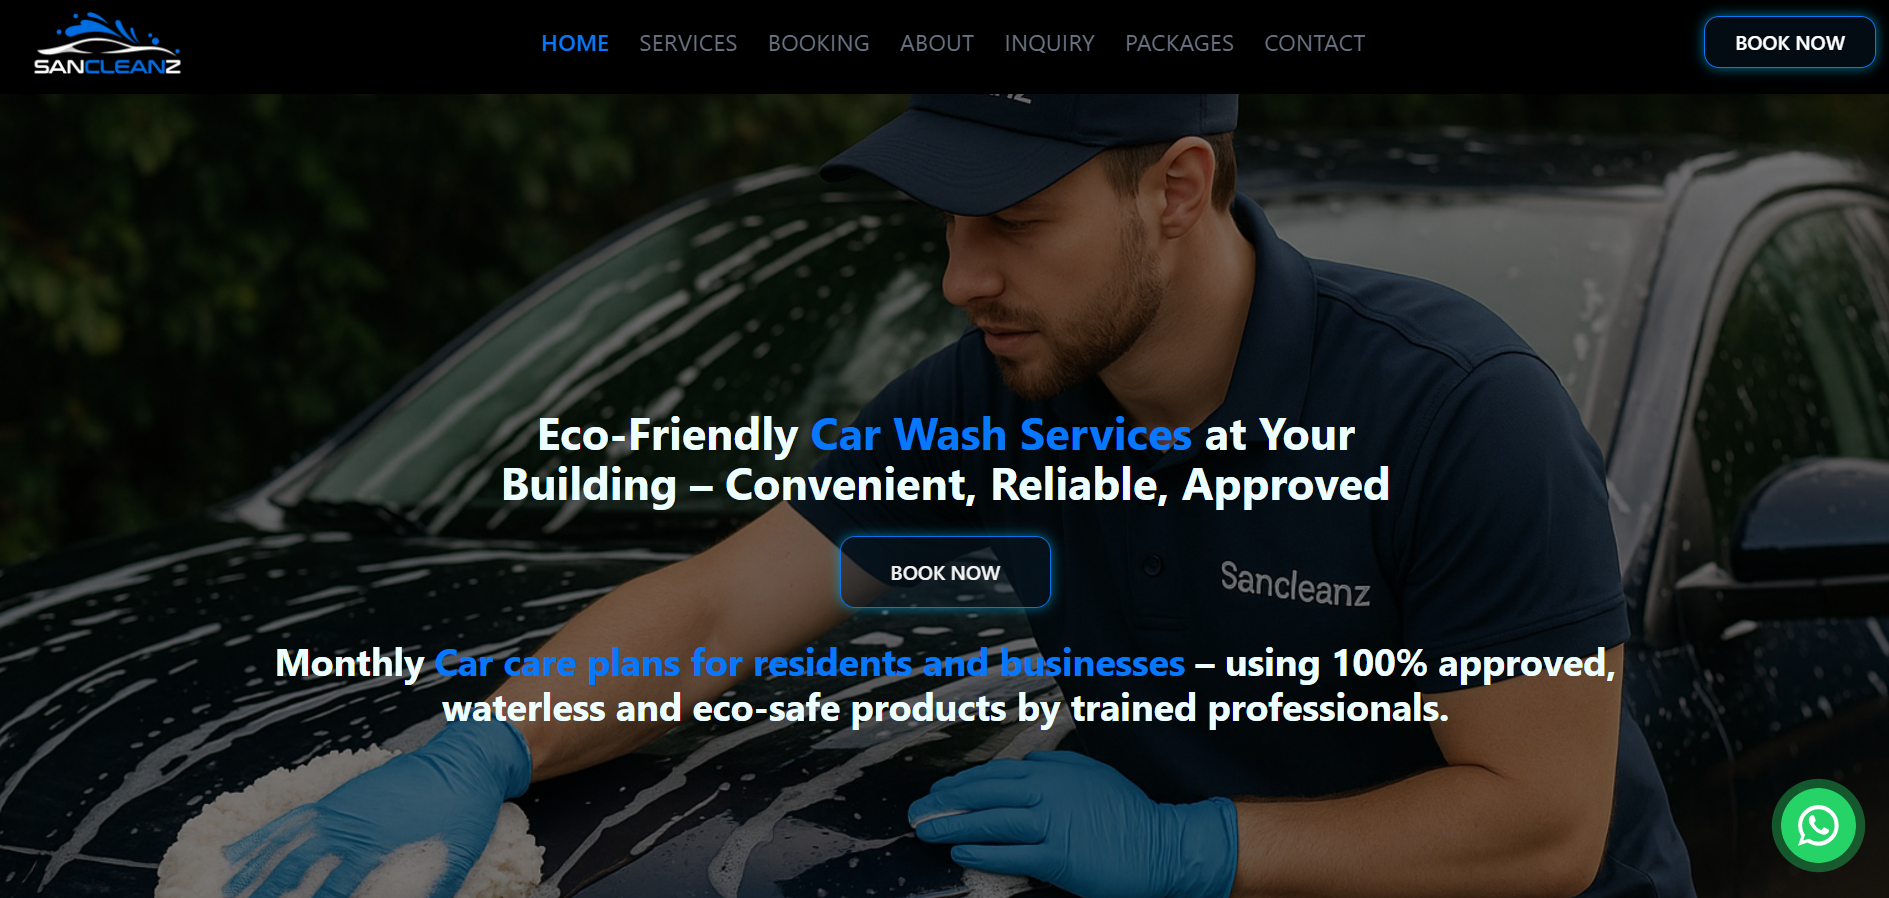Click the header BOOK NOW button
Screen dimensions: 1889x898
click(1789, 43)
